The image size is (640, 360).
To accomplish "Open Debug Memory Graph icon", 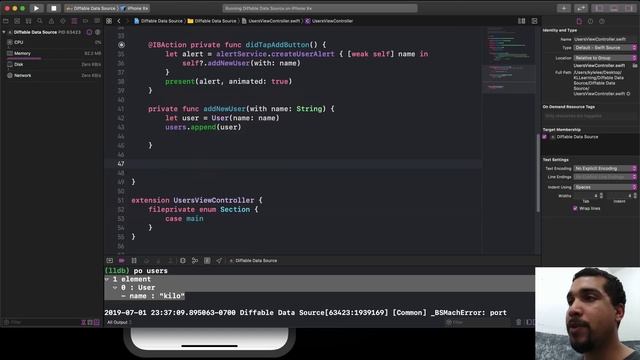I will coord(195,260).
